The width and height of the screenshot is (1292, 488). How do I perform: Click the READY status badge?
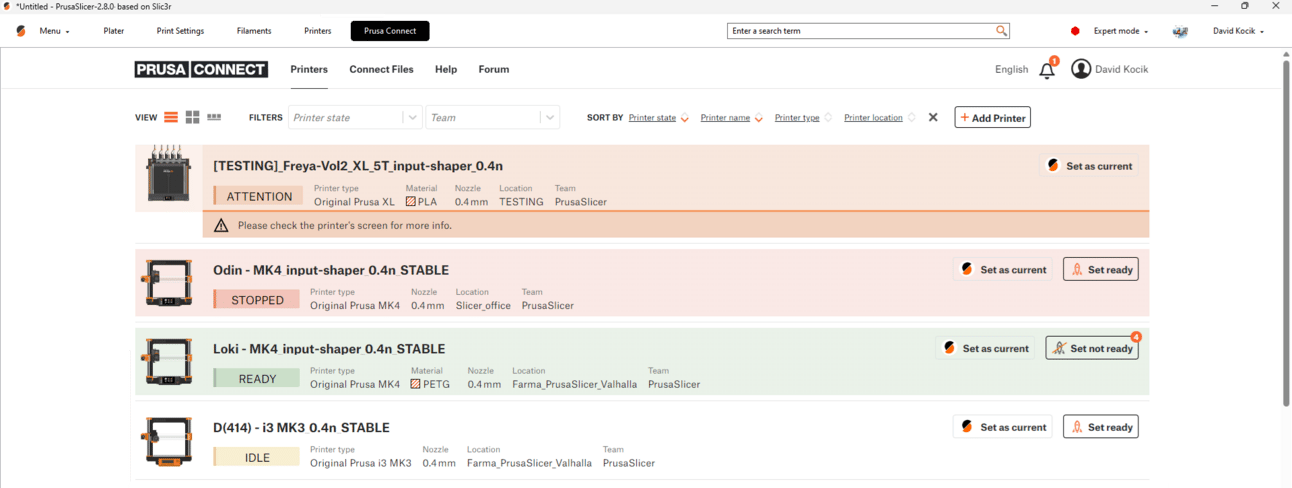click(257, 378)
